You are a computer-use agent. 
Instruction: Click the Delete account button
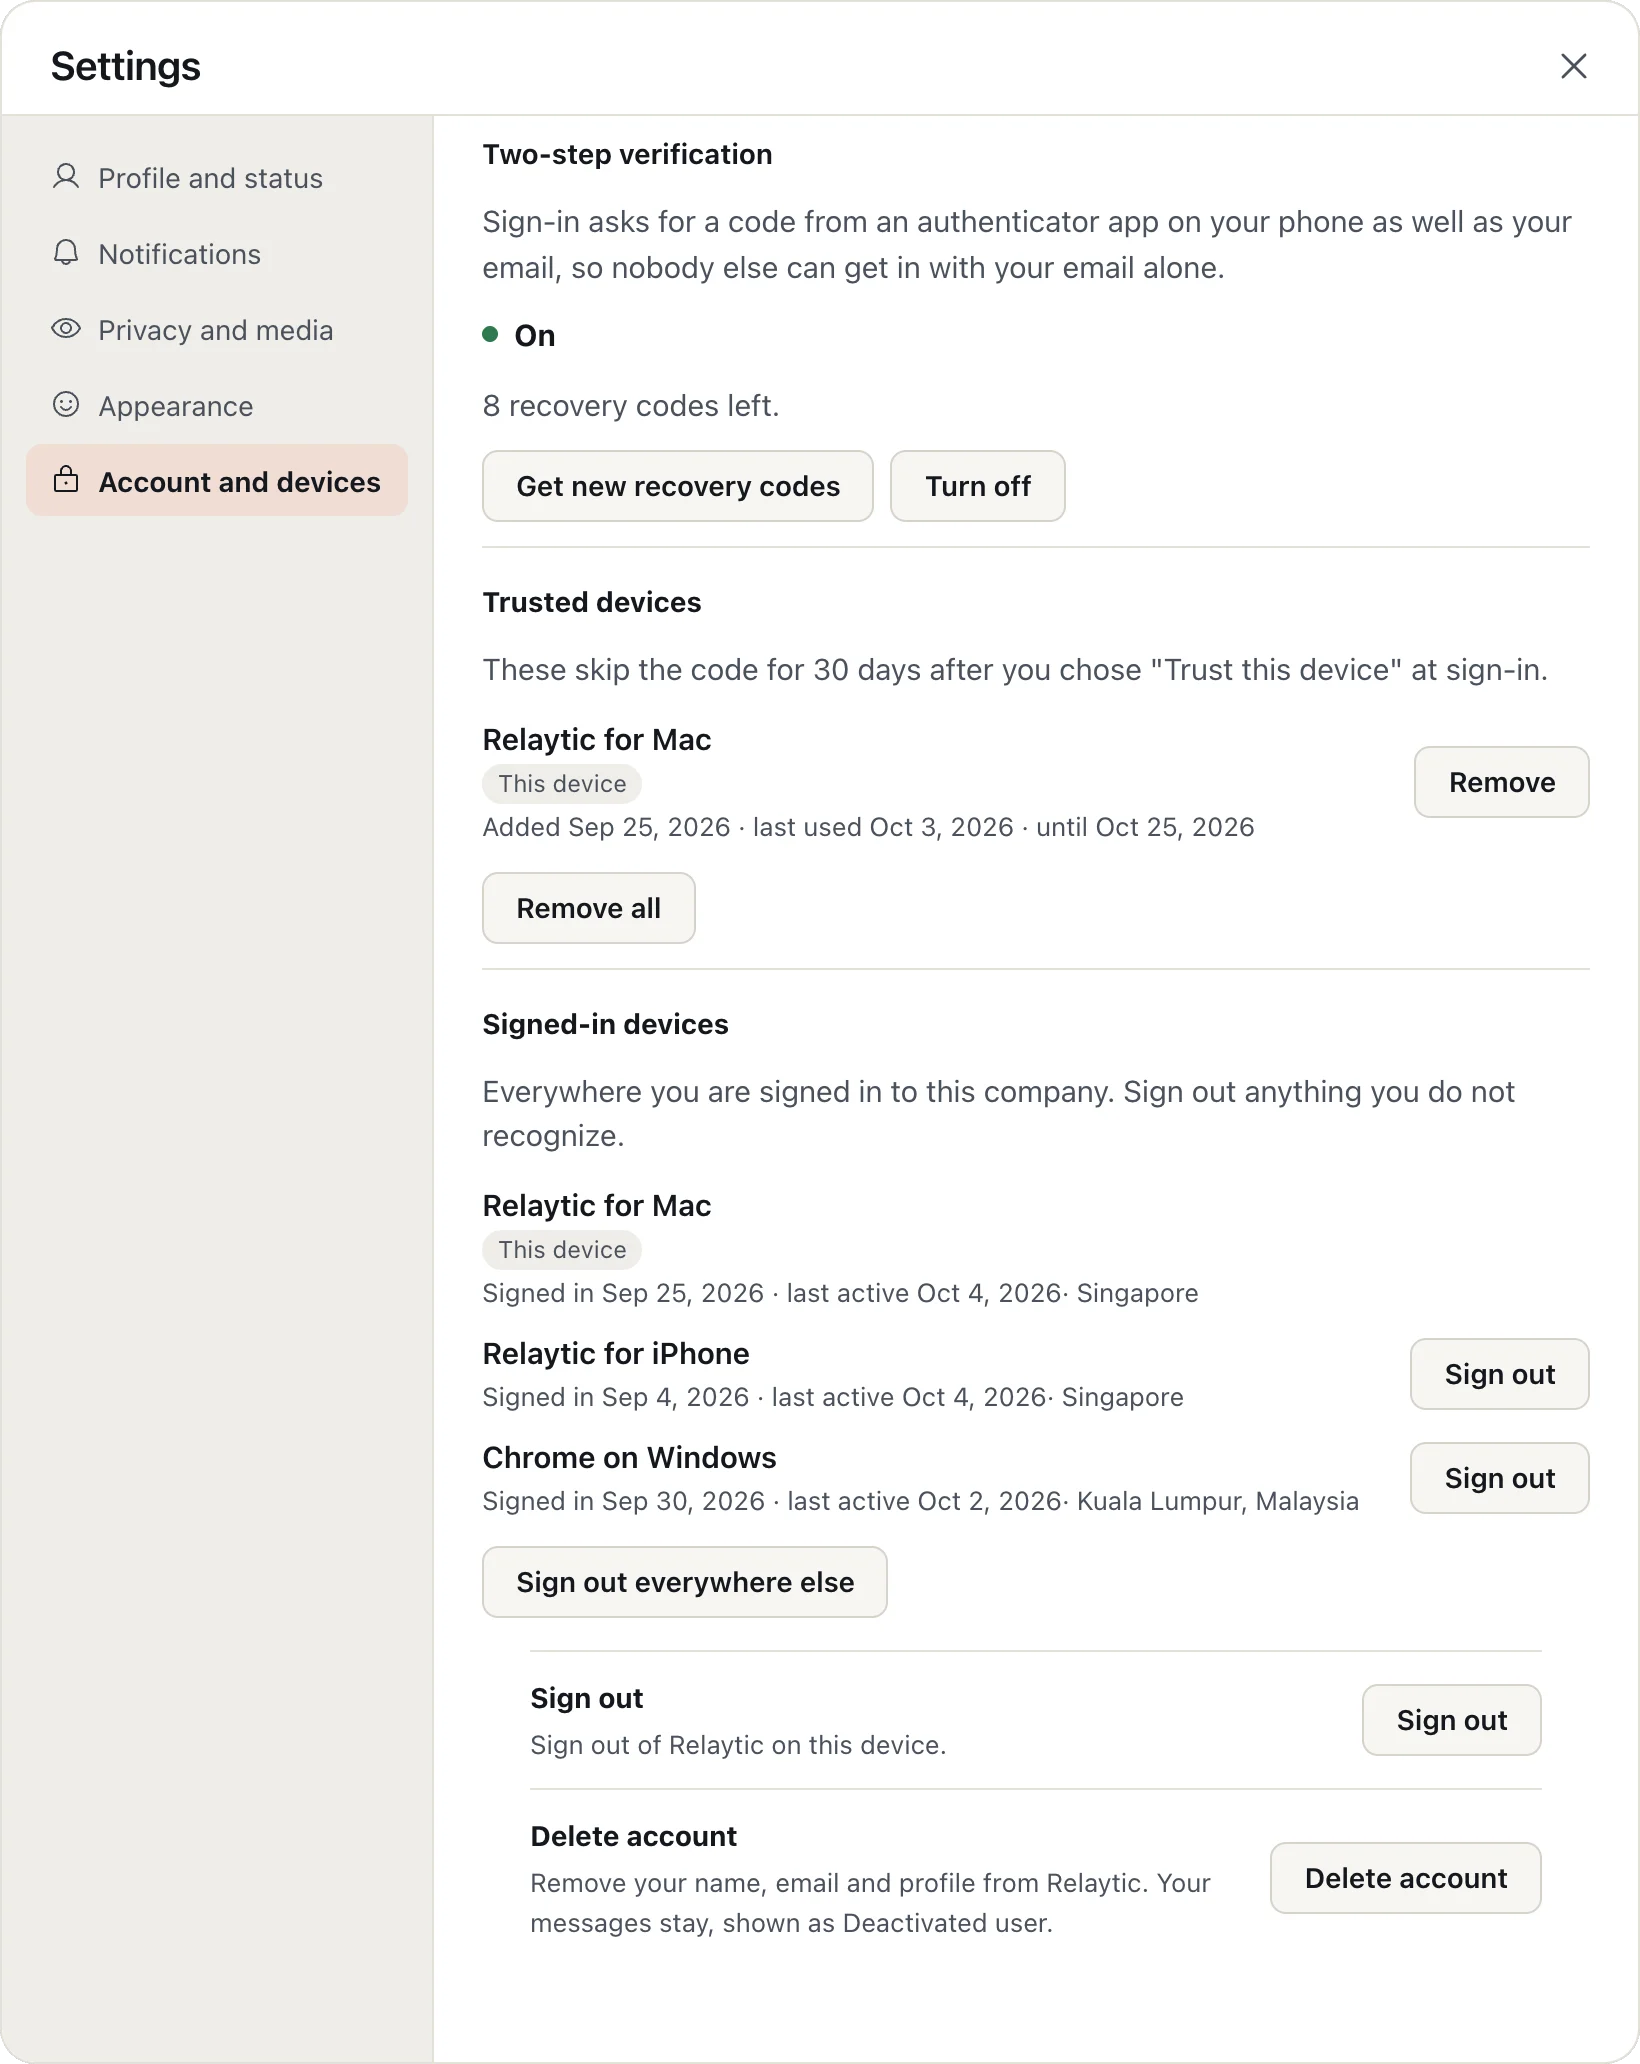(1406, 1878)
